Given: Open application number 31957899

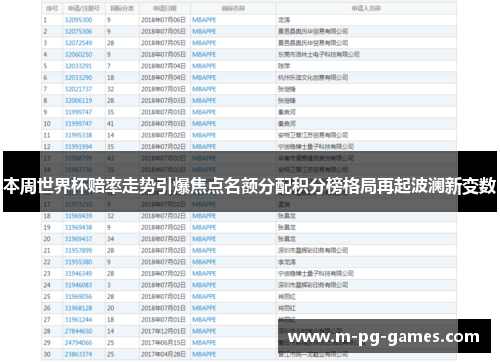Looking at the screenshot, I should click(78, 250).
